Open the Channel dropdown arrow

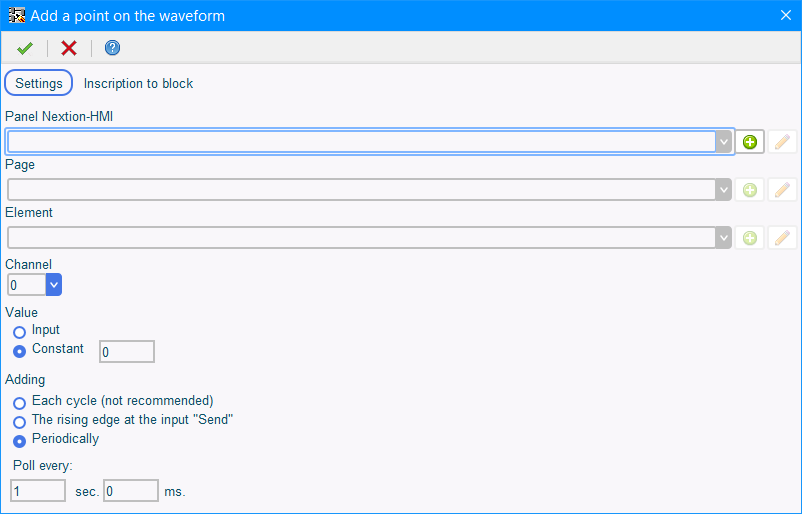(54, 285)
